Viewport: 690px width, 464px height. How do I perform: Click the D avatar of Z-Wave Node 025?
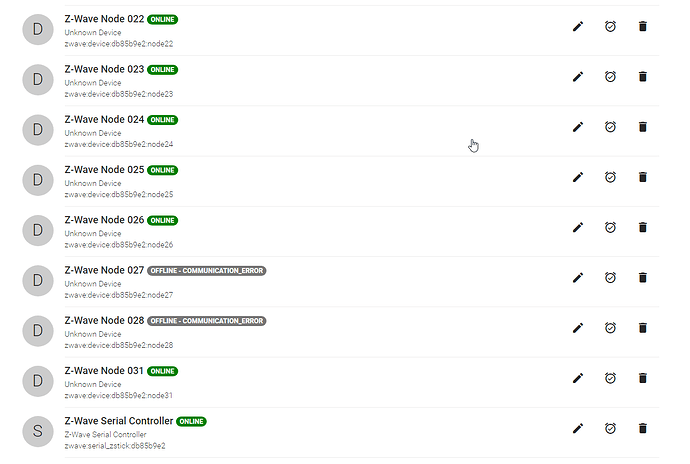click(38, 180)
